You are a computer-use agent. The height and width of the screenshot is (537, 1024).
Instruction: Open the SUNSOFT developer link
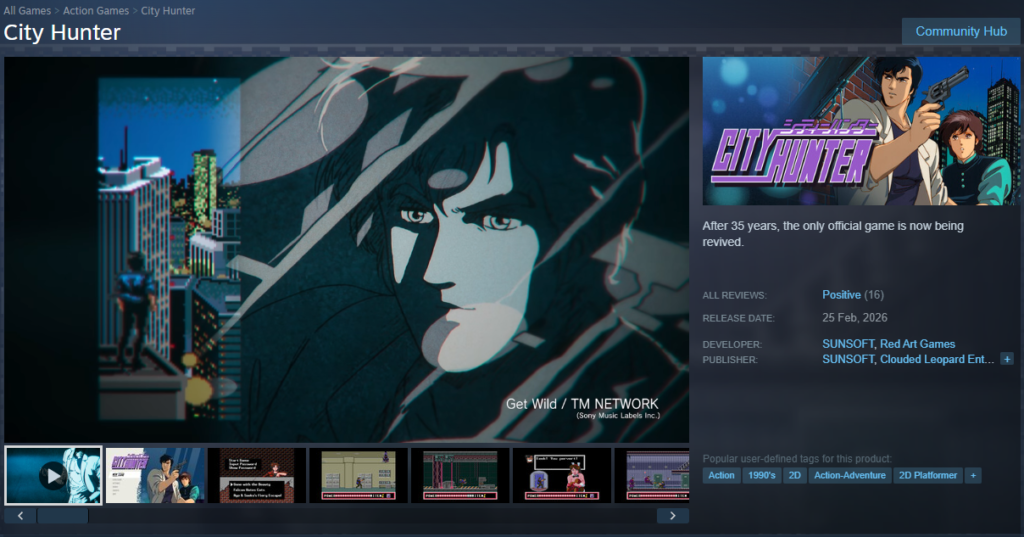[x=848, y=344]
